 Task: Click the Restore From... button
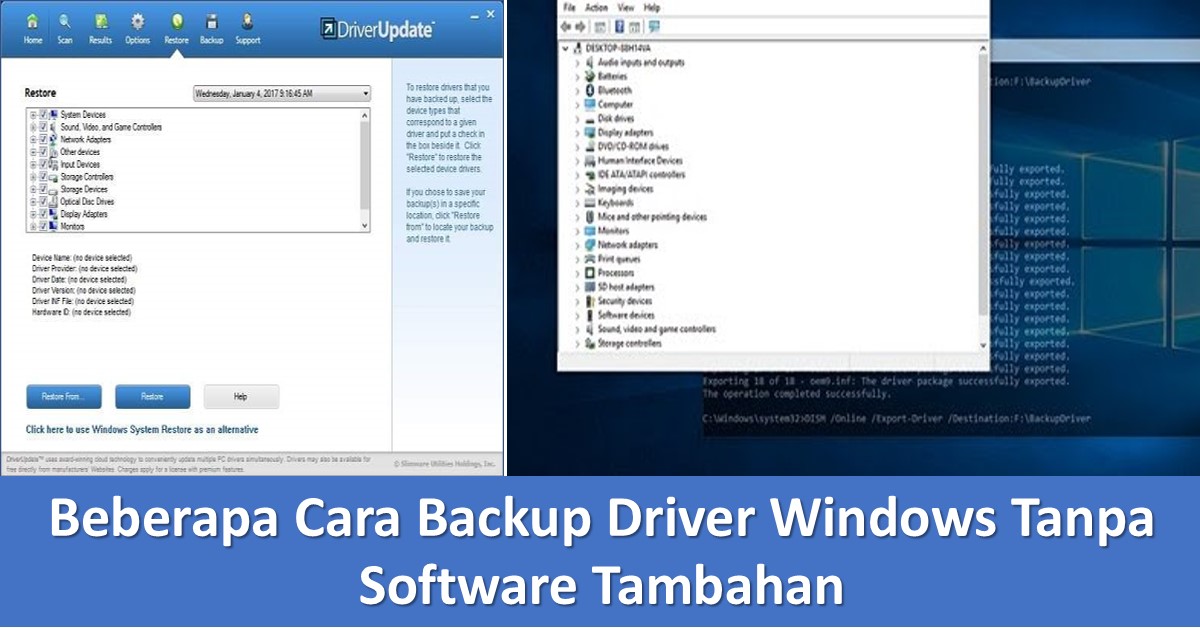[63, 397]
